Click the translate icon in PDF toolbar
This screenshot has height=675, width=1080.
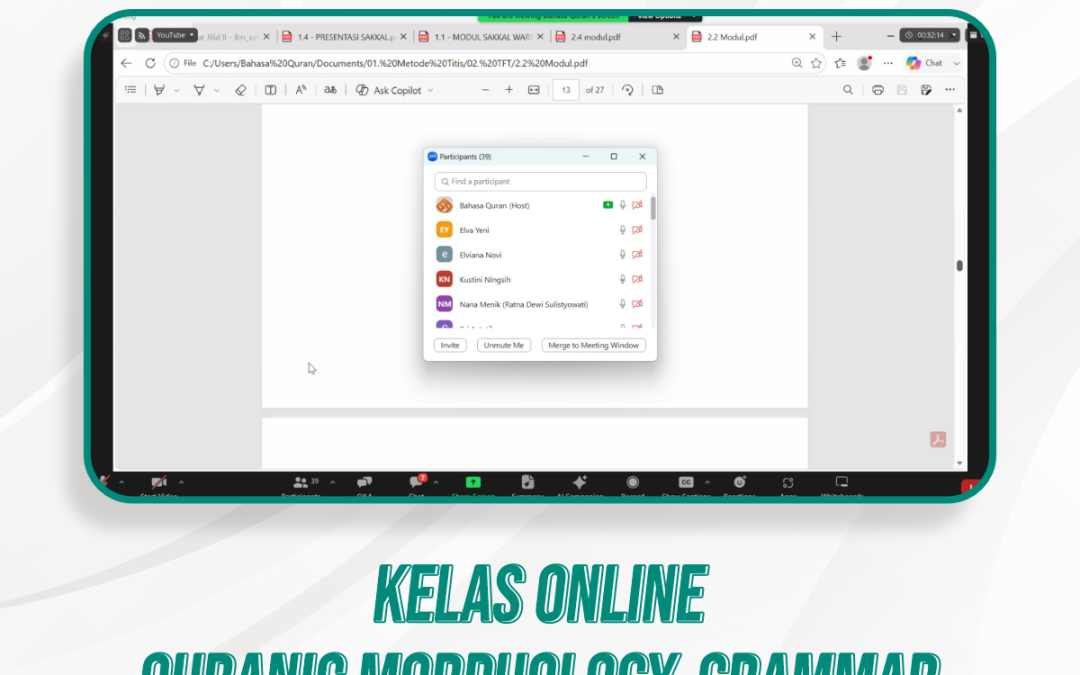[x=331, y=90]
